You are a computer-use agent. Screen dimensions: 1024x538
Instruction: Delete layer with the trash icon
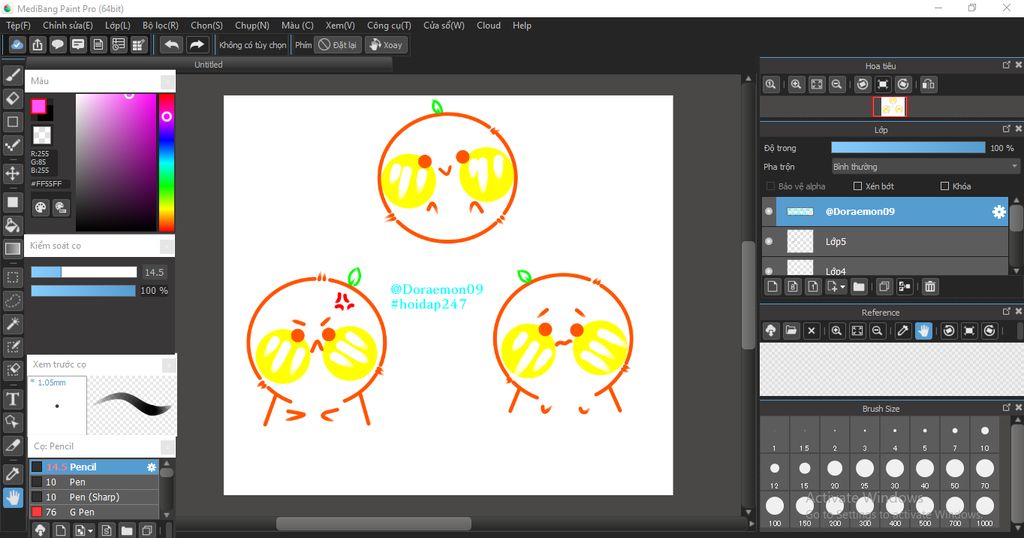tap(930, 287)
